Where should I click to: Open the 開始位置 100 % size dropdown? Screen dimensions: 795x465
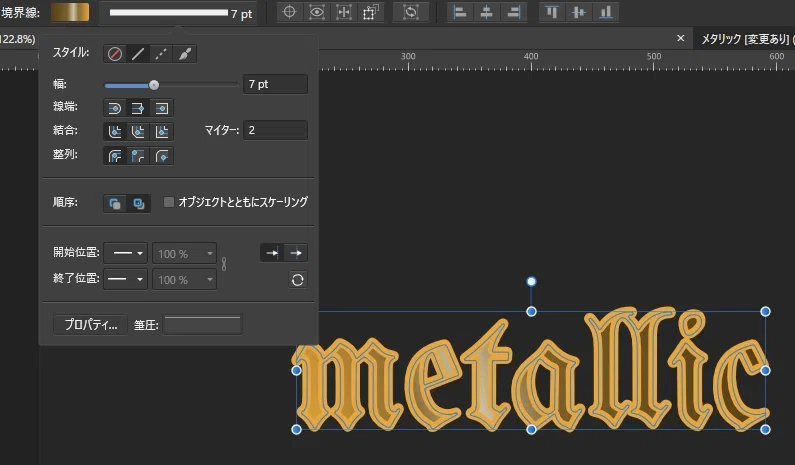pyautogui.click(x=185, y=253)
